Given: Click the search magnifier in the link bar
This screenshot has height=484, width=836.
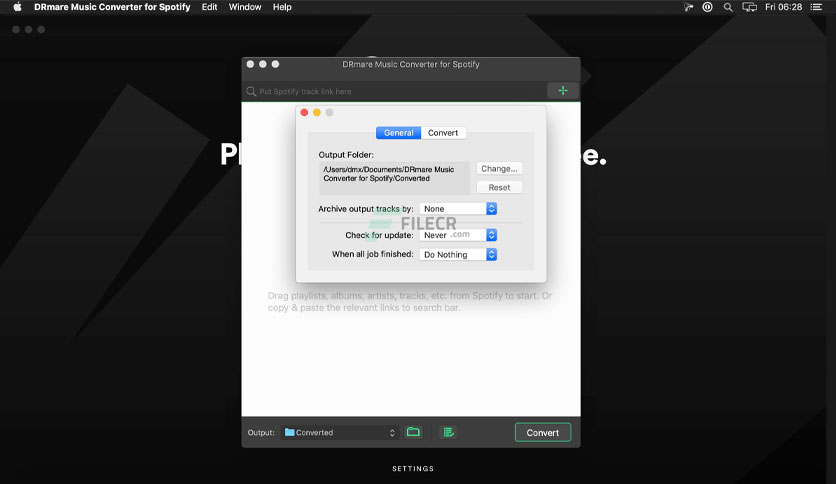Looking at the screenshot, I should [251, 92].
